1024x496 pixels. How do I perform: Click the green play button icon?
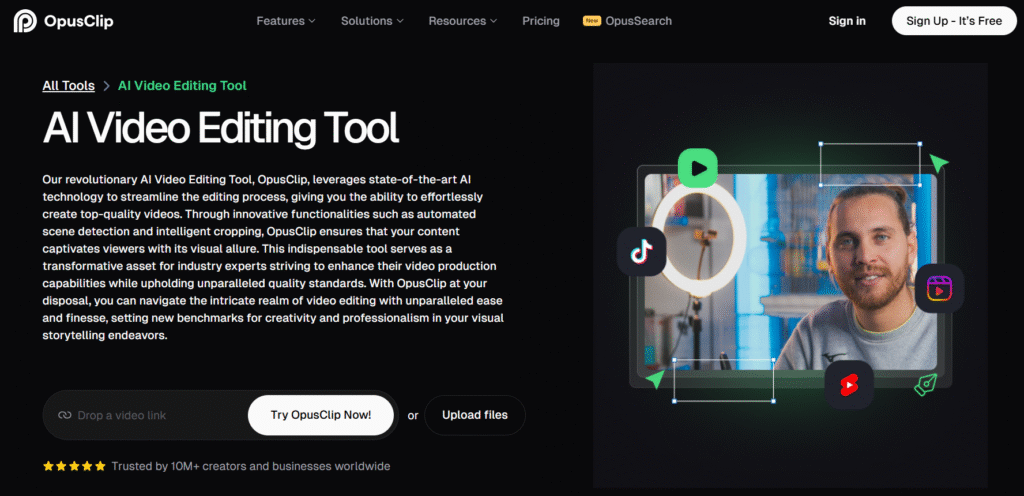[x=697, y=168]
